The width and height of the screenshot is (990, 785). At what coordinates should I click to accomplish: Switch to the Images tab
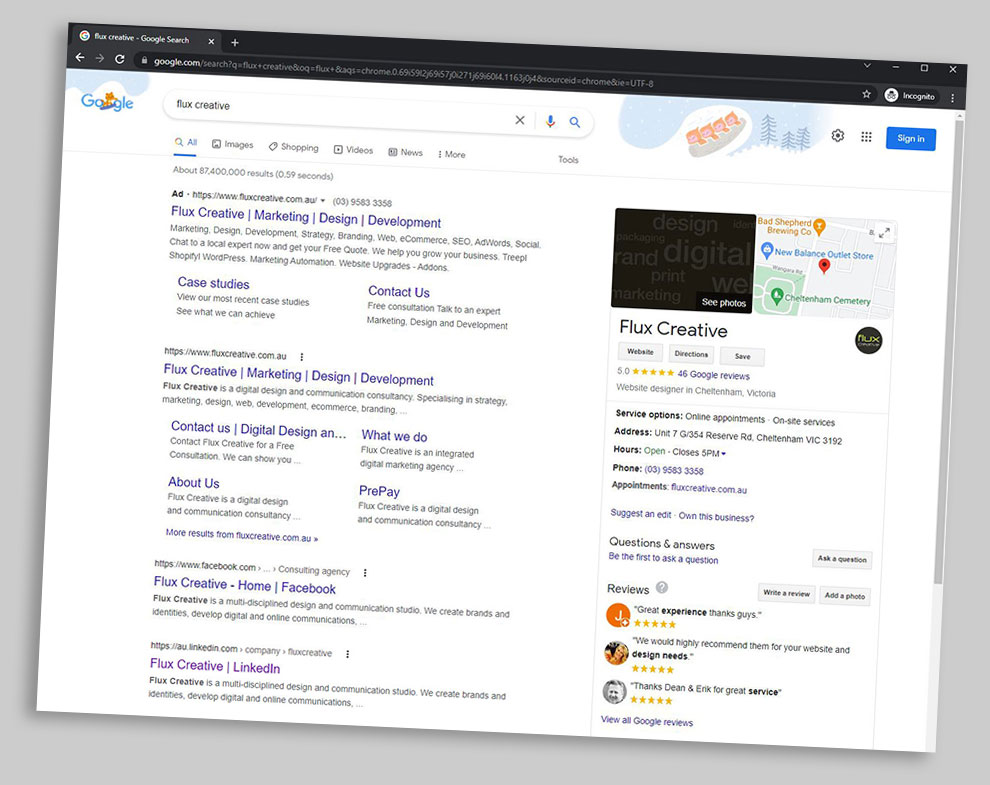(232, 144)
